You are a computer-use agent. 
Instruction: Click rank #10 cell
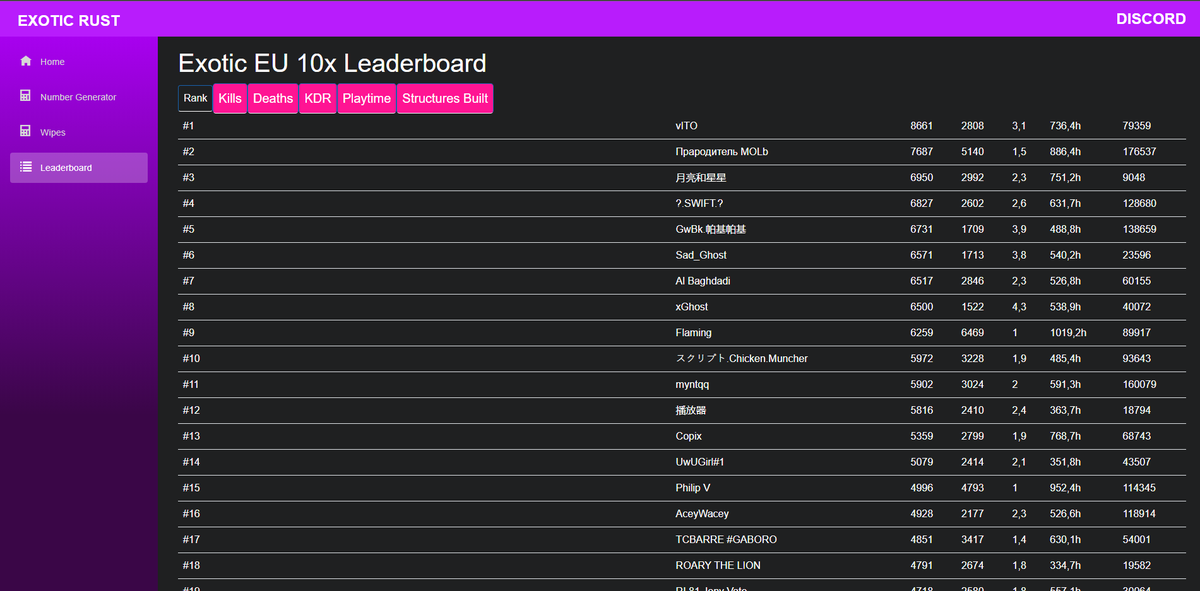point(191,359)
